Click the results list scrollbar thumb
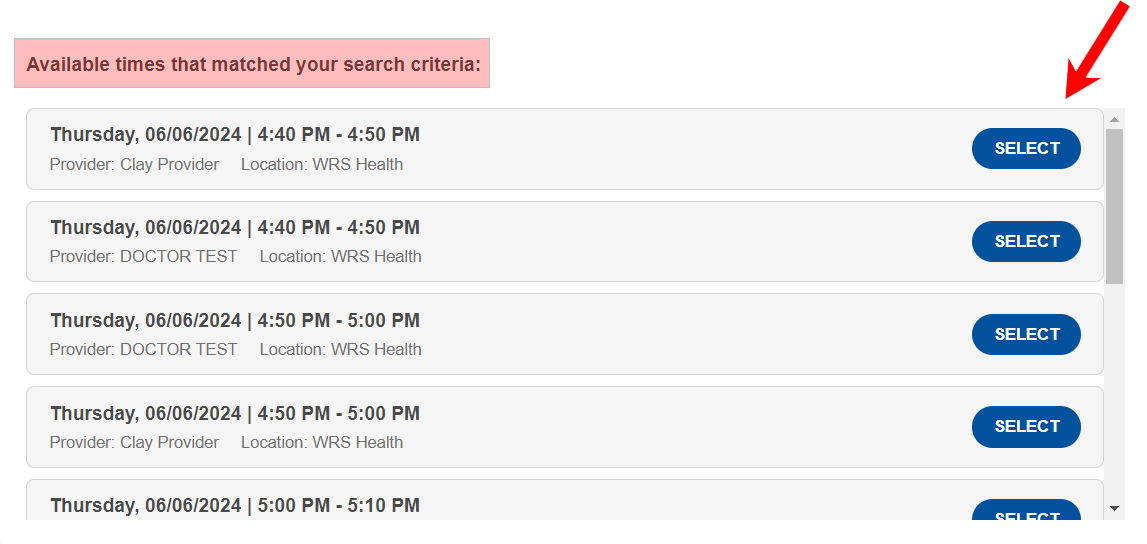 (x=1114, y=205)
